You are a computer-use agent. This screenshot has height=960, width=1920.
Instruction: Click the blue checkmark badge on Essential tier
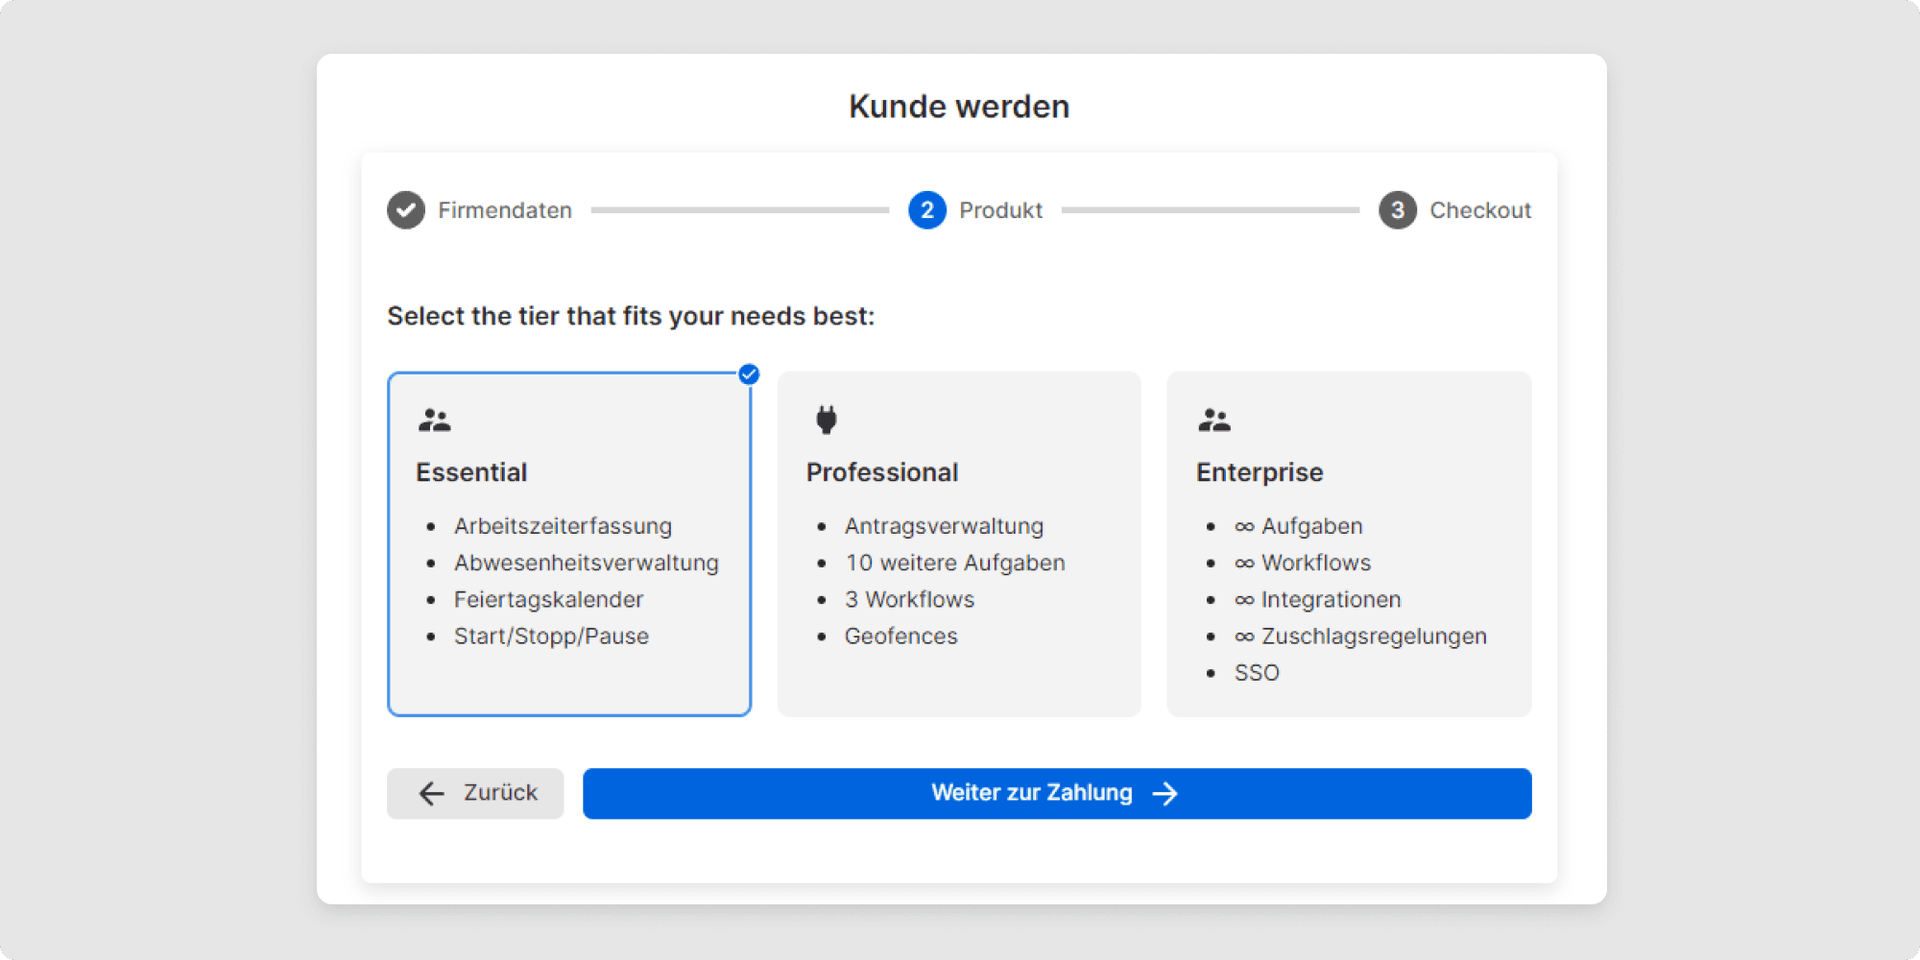pyautogui.click(x=748, y=374)
